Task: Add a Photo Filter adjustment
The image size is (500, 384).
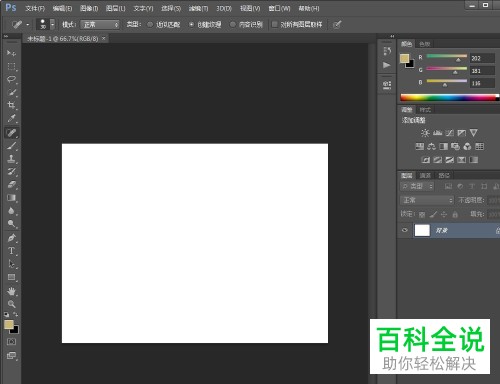Action: (455, 146)
